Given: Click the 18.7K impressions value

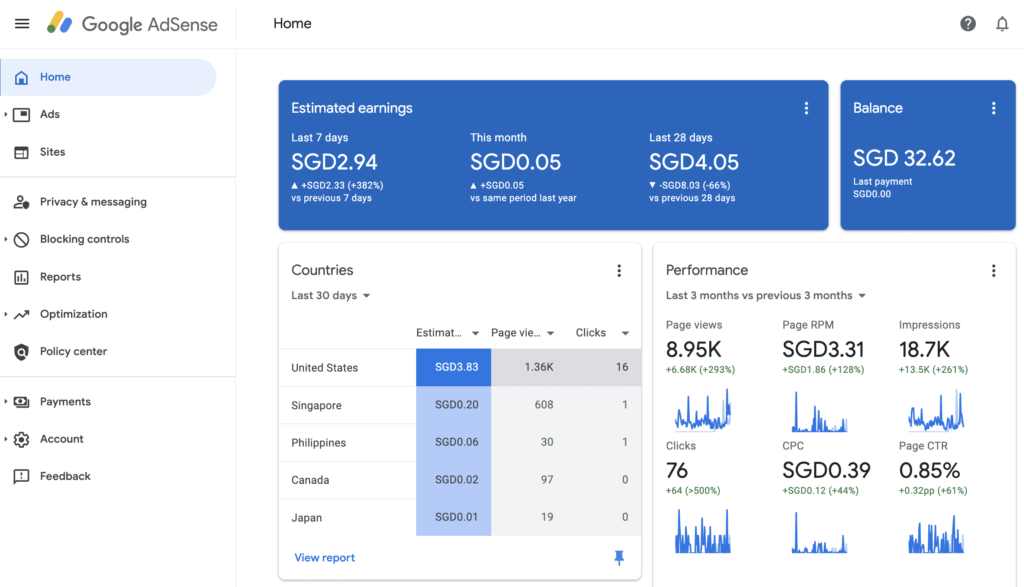Looking at the screenshot, I should tap(924, 349).
